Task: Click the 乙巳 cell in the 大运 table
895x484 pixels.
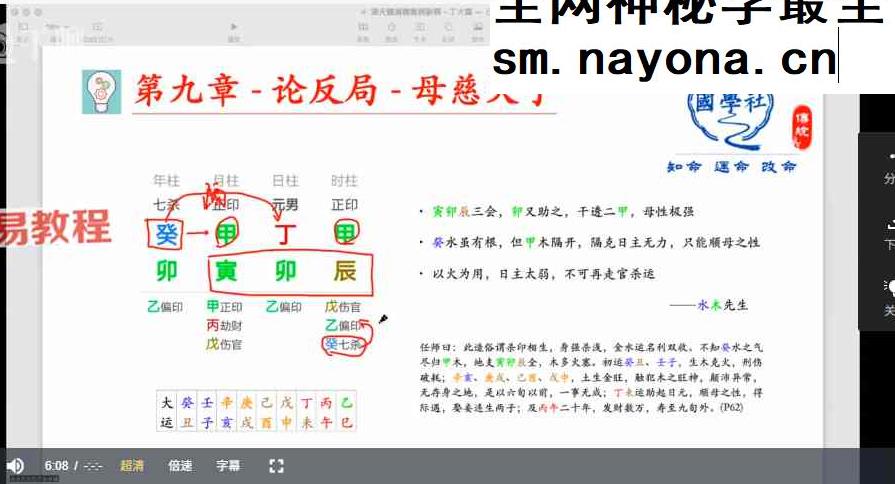Action: click(x=346, y=412)
